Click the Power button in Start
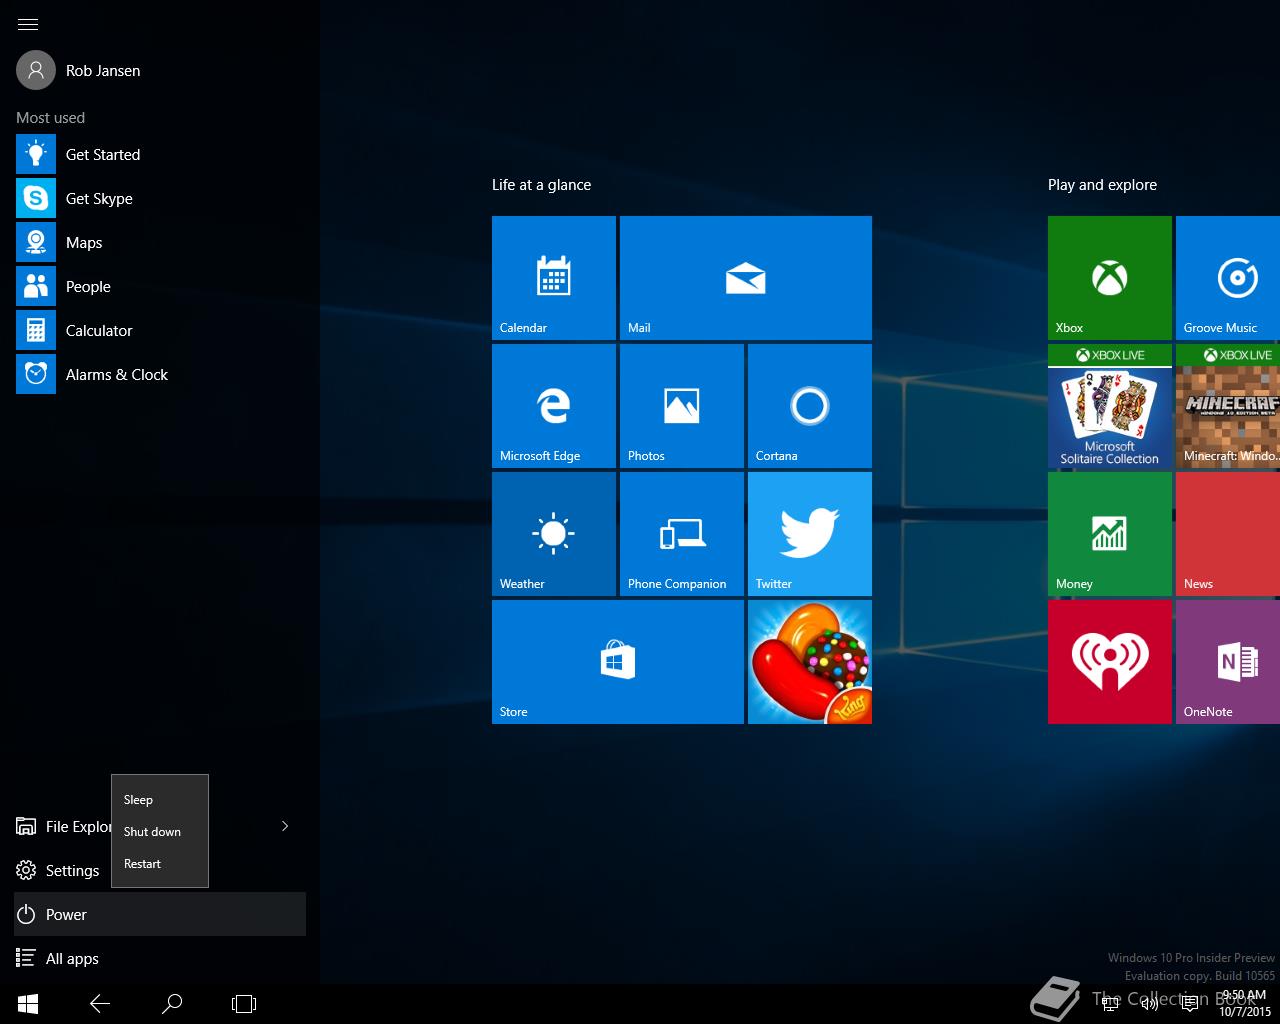 160,914
